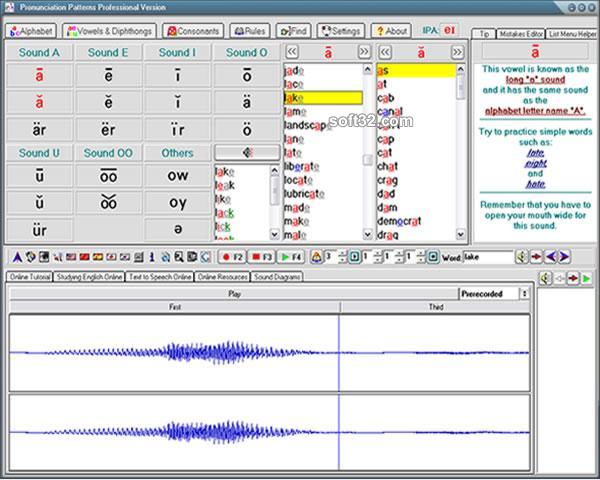Open the Sound Diagrams tab
Viewport: 600px width, 480px height.
coord(277,277)
